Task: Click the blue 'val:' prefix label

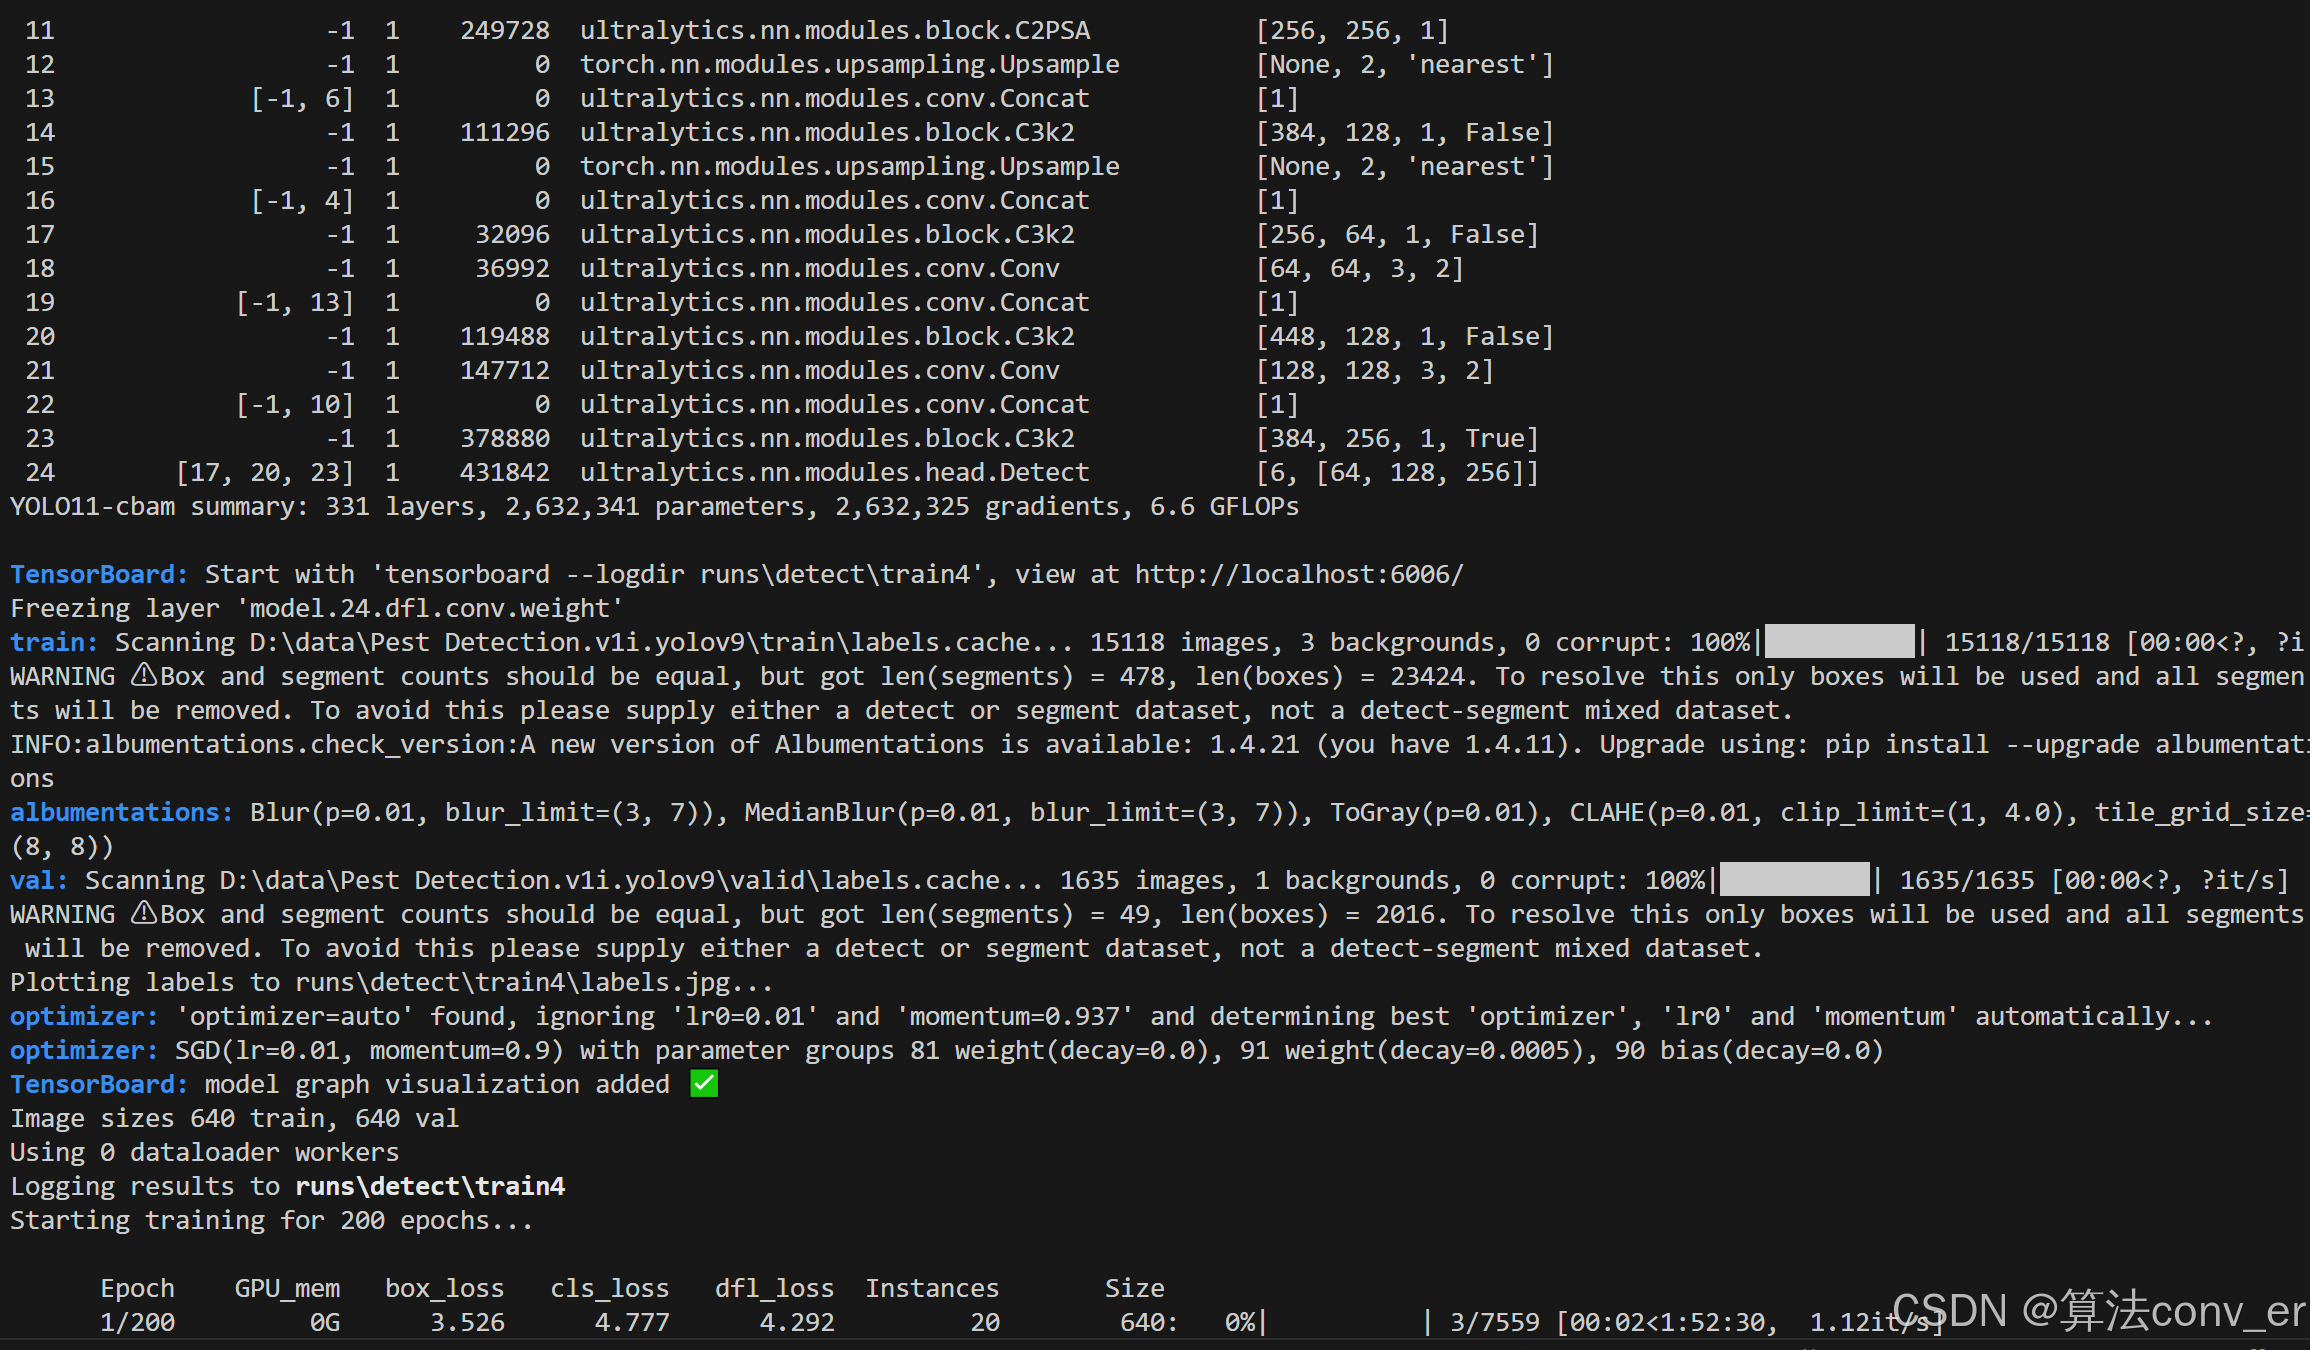Action: coord(39,881)
